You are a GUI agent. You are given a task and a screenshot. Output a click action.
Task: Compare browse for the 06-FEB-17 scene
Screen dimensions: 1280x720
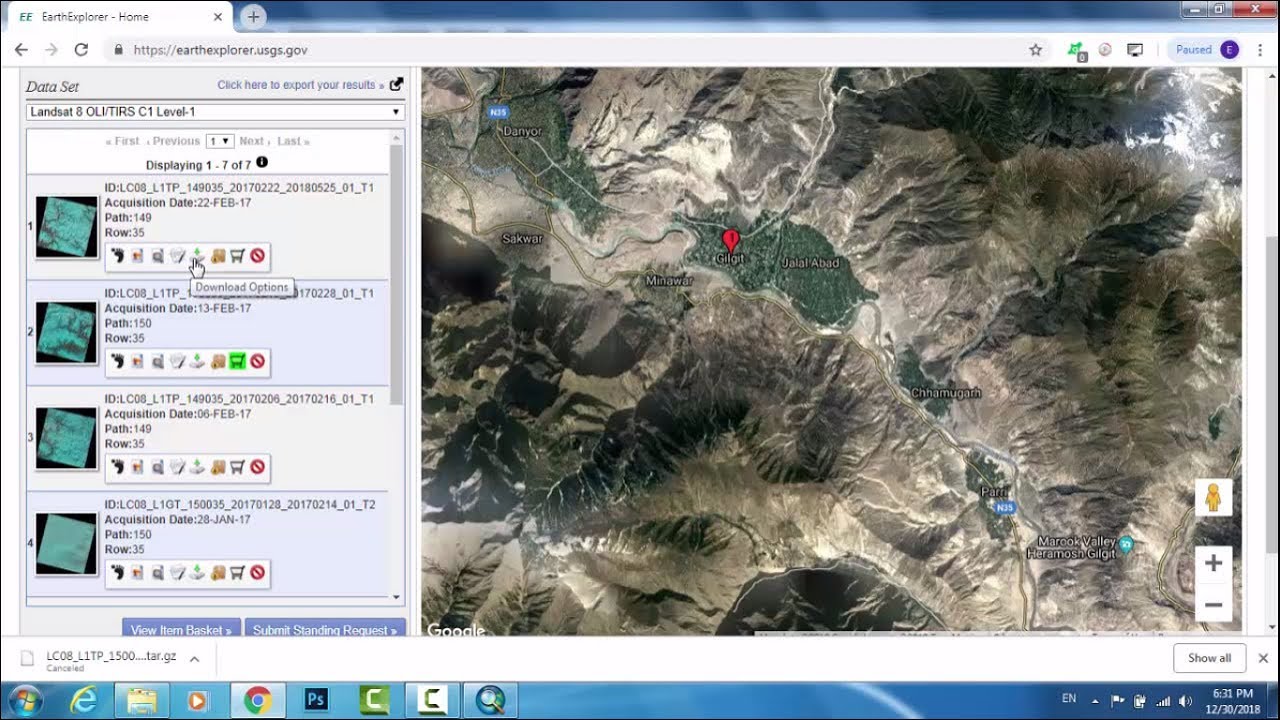[158, 467]
